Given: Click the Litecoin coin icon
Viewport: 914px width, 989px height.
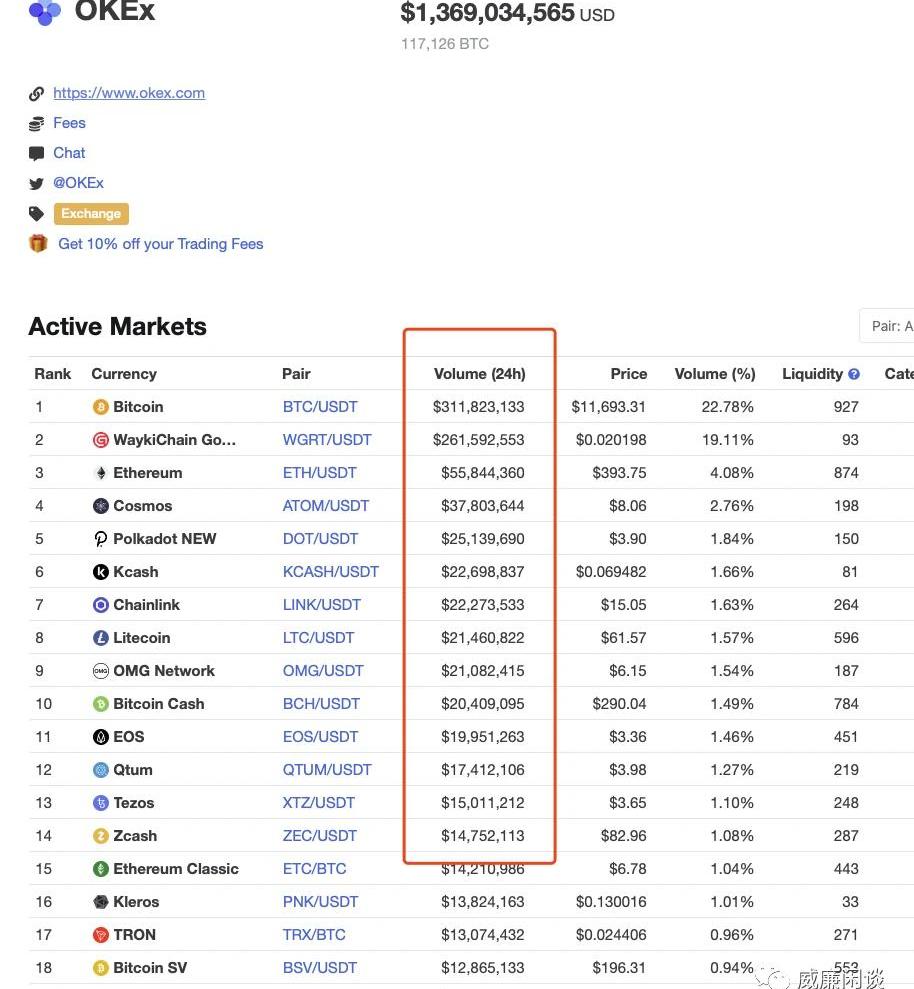Looking at the screenshot, I should pos(101,638).
